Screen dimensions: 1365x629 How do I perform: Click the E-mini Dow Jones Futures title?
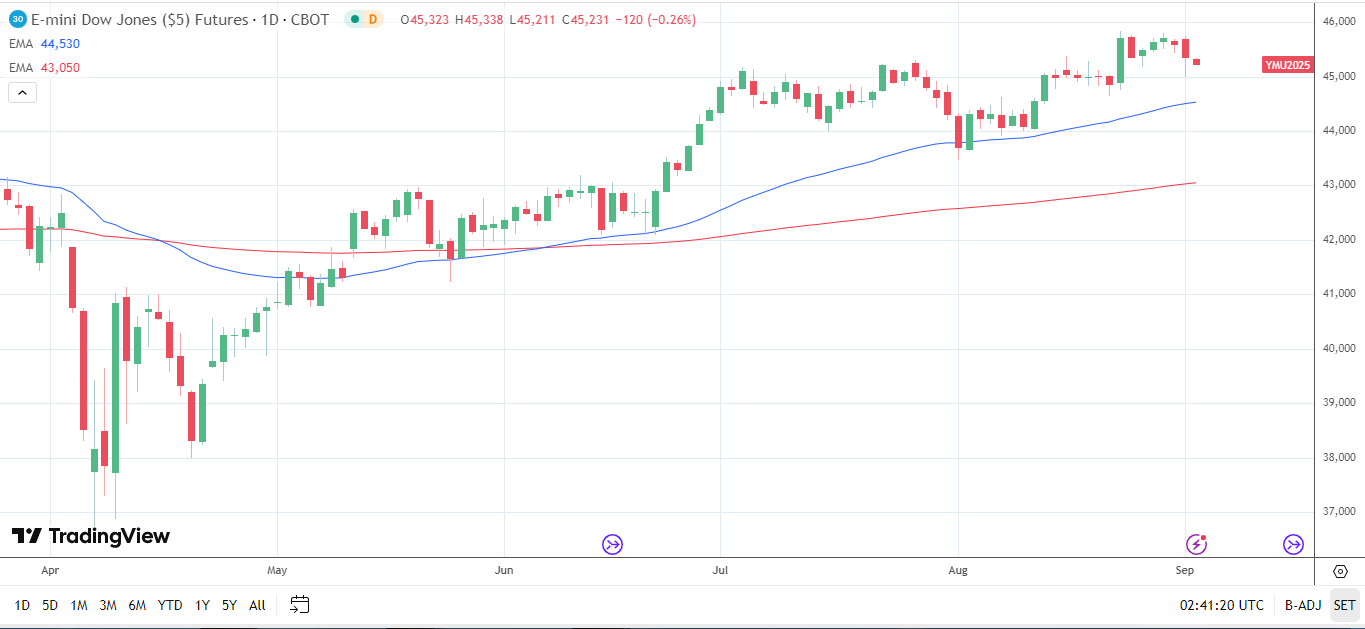pyautogui.click(x=180, y=19)
